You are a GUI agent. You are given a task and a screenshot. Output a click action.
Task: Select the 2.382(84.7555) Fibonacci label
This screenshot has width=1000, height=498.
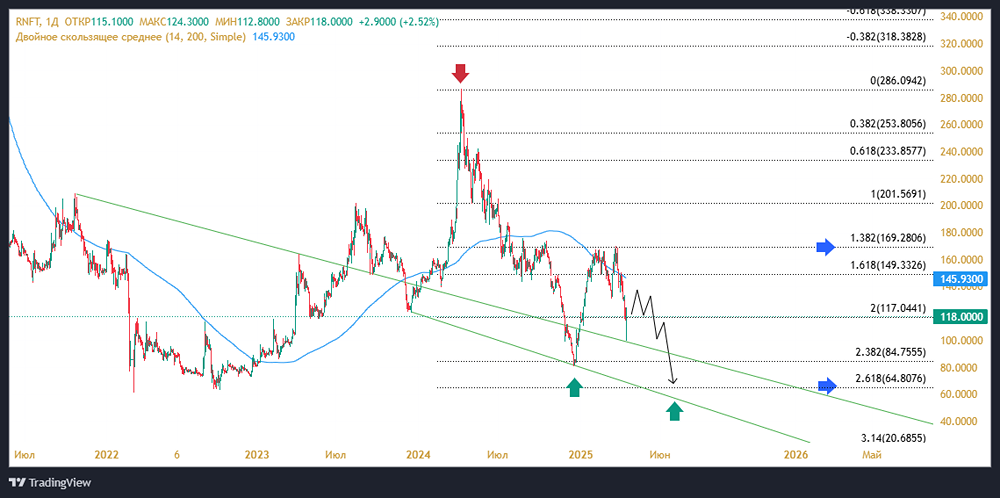coord(891,352)
